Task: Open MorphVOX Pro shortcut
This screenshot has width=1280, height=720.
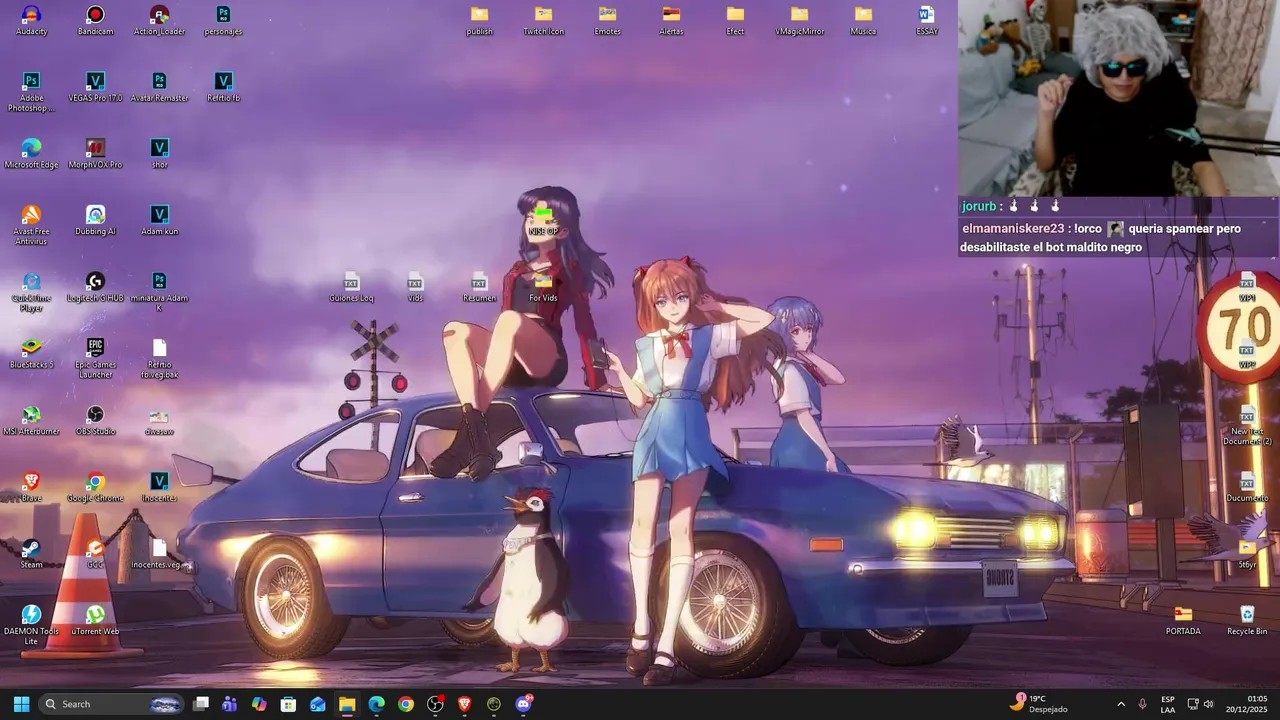Action: coord(95,154)
